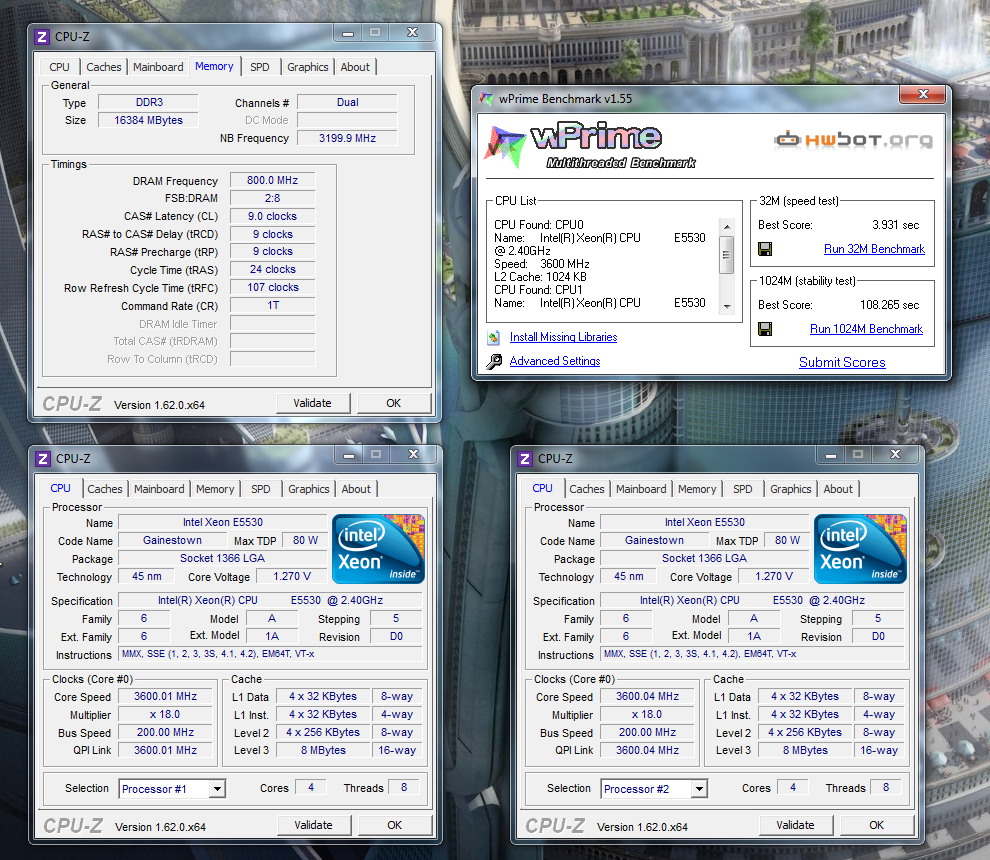Screen dimensions: 990x860
Task: Click OK in the Processor #1 window
Action: tap(395, 825)
